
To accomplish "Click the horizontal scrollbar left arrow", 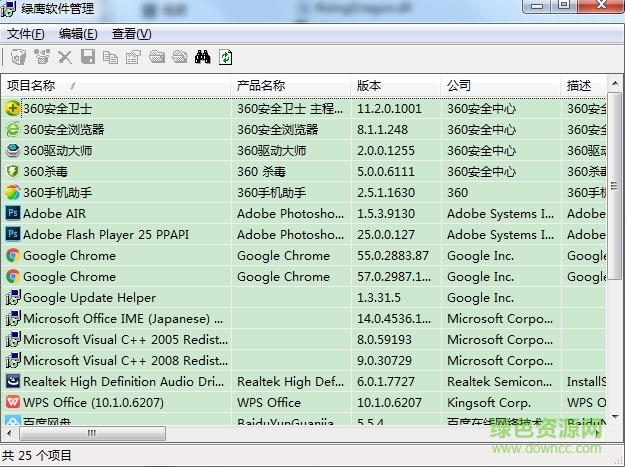I will tap(9, 435).
